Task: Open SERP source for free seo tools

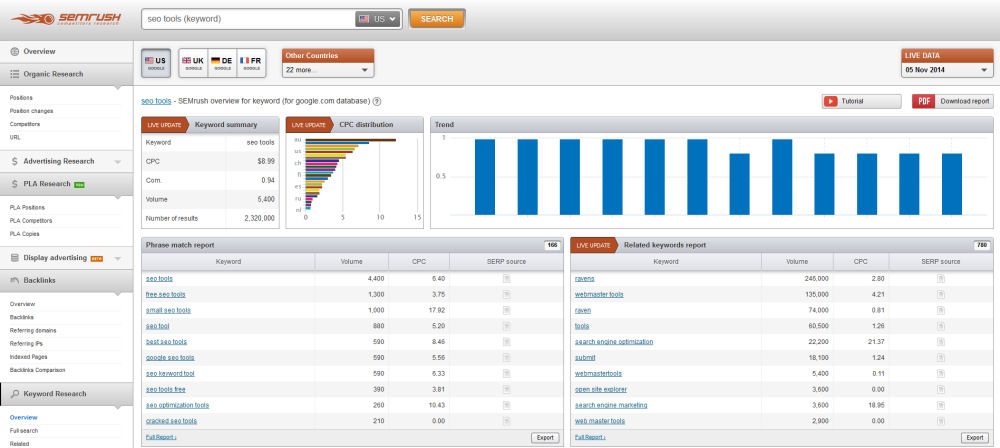Action: pyautogui.click(x=506, y=295)
